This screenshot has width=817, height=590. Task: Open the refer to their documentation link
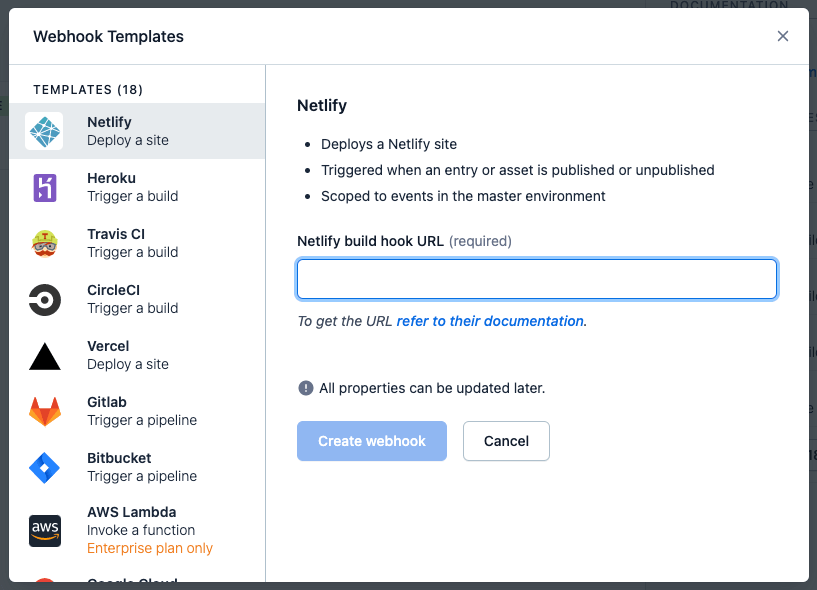click(x=490, y=321)
